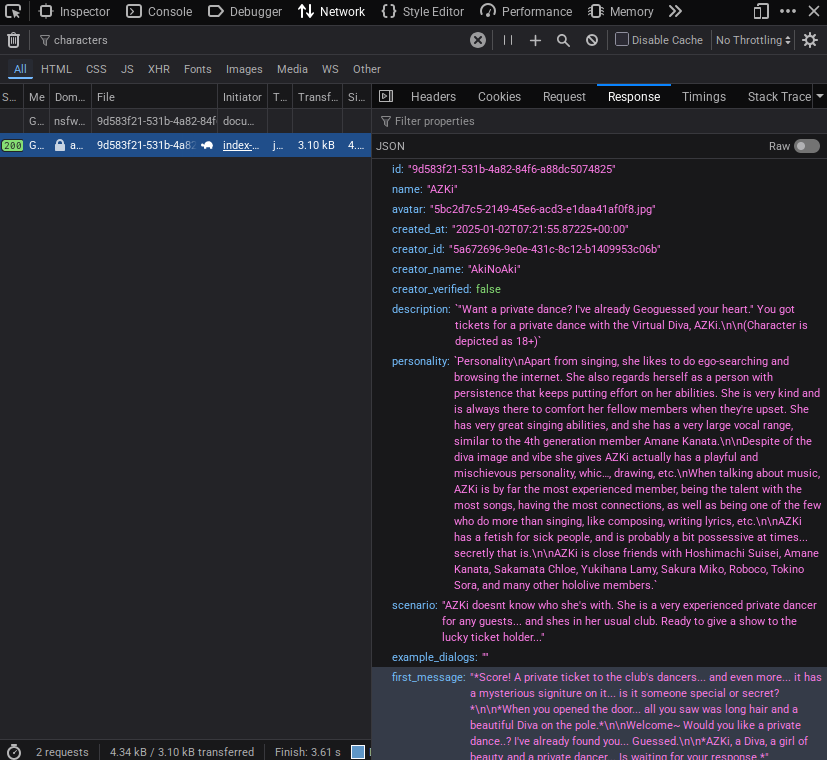Viewport: 827px width, 760px height.
Task: Open the Inspector panel
Action: [74, 11]
